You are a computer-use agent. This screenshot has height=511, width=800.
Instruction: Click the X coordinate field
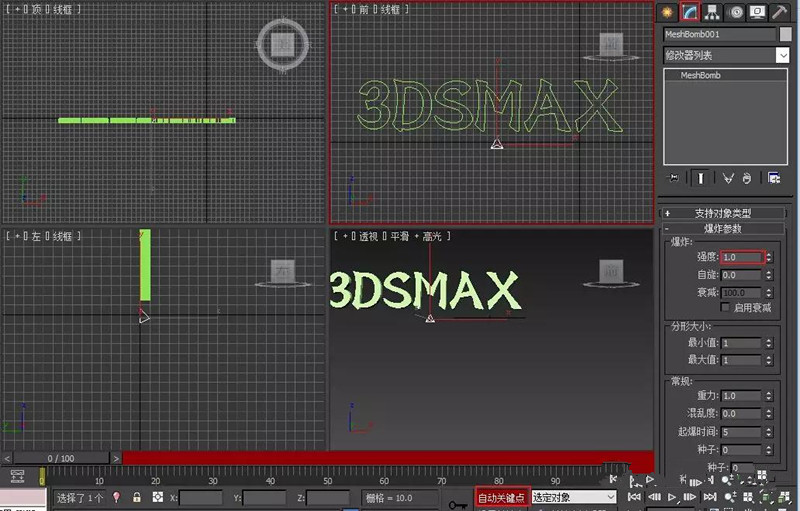point(201,498)
